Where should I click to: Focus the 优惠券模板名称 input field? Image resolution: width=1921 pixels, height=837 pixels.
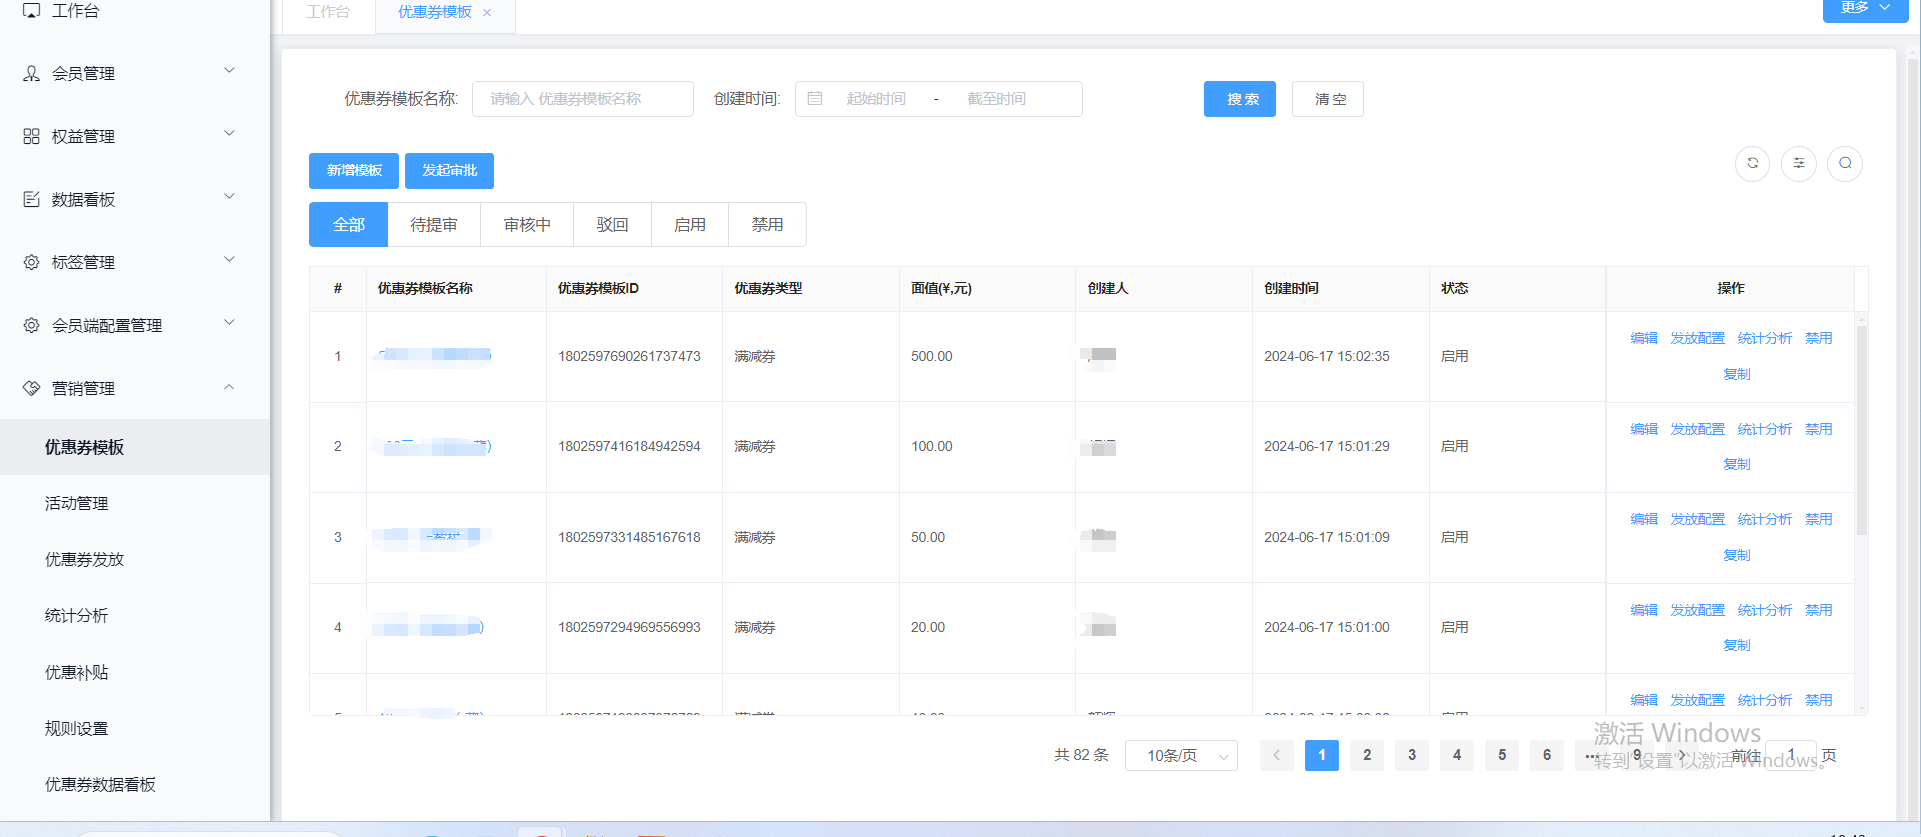583,99
